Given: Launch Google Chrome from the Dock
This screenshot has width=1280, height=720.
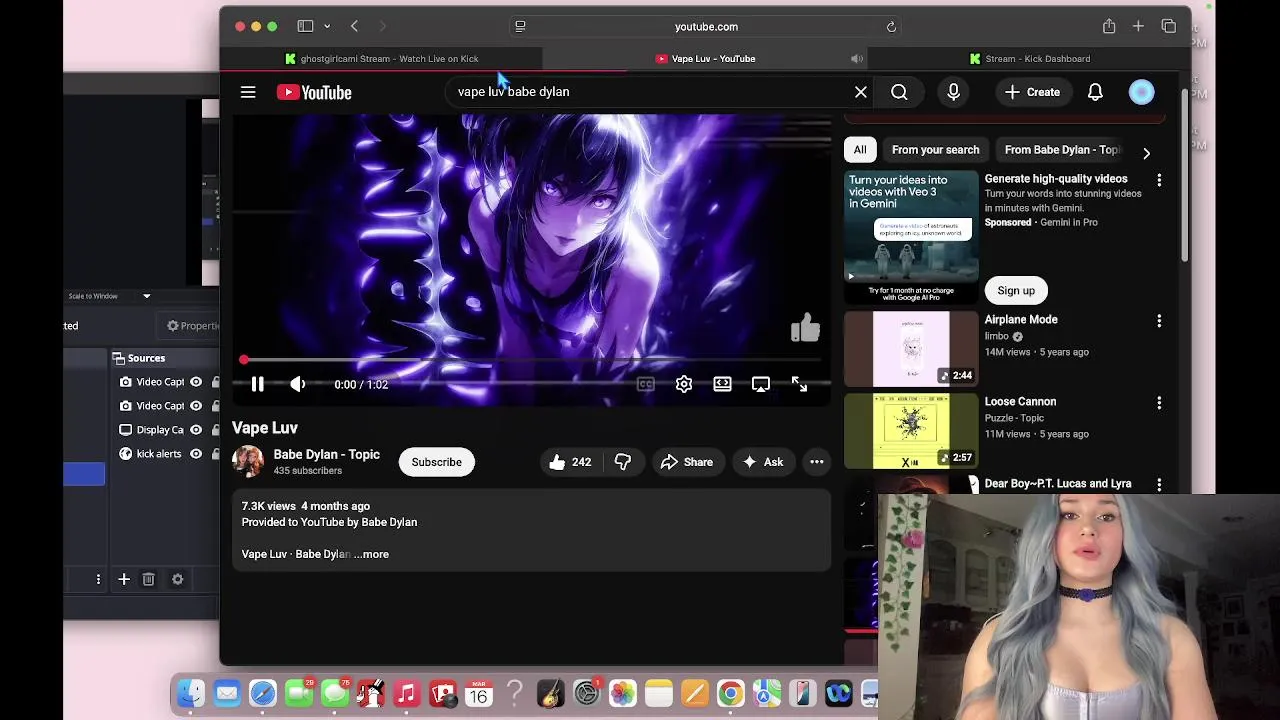Looking at the screenshot, I should 730,693.
